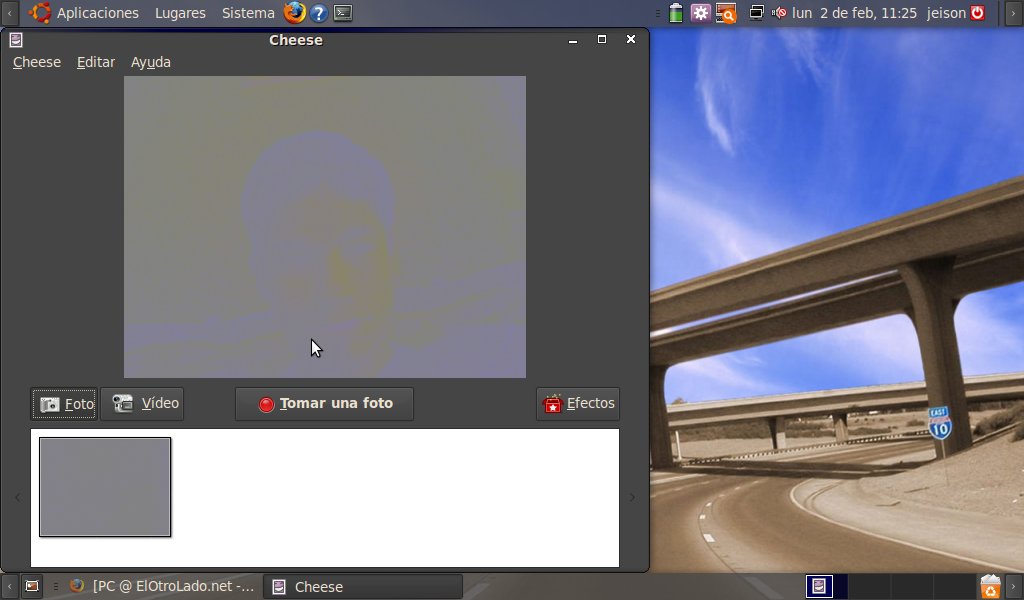
Task: Open the Help launcher icon
Action: 319,12
